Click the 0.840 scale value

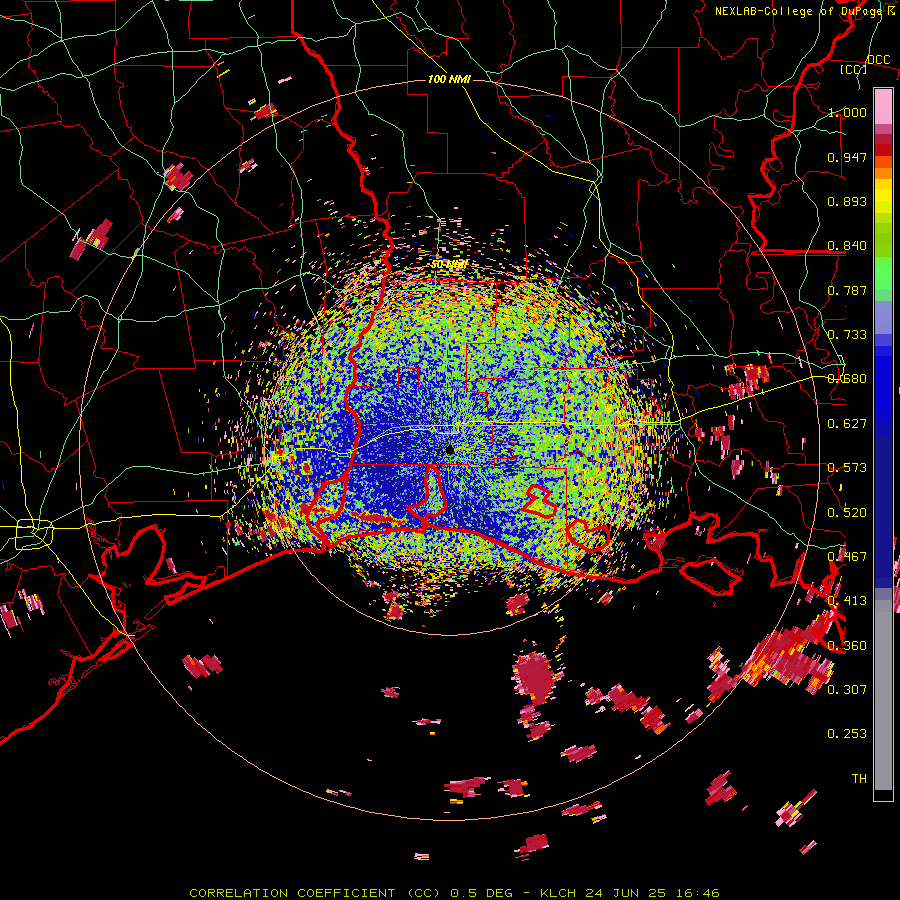point(847,246)
